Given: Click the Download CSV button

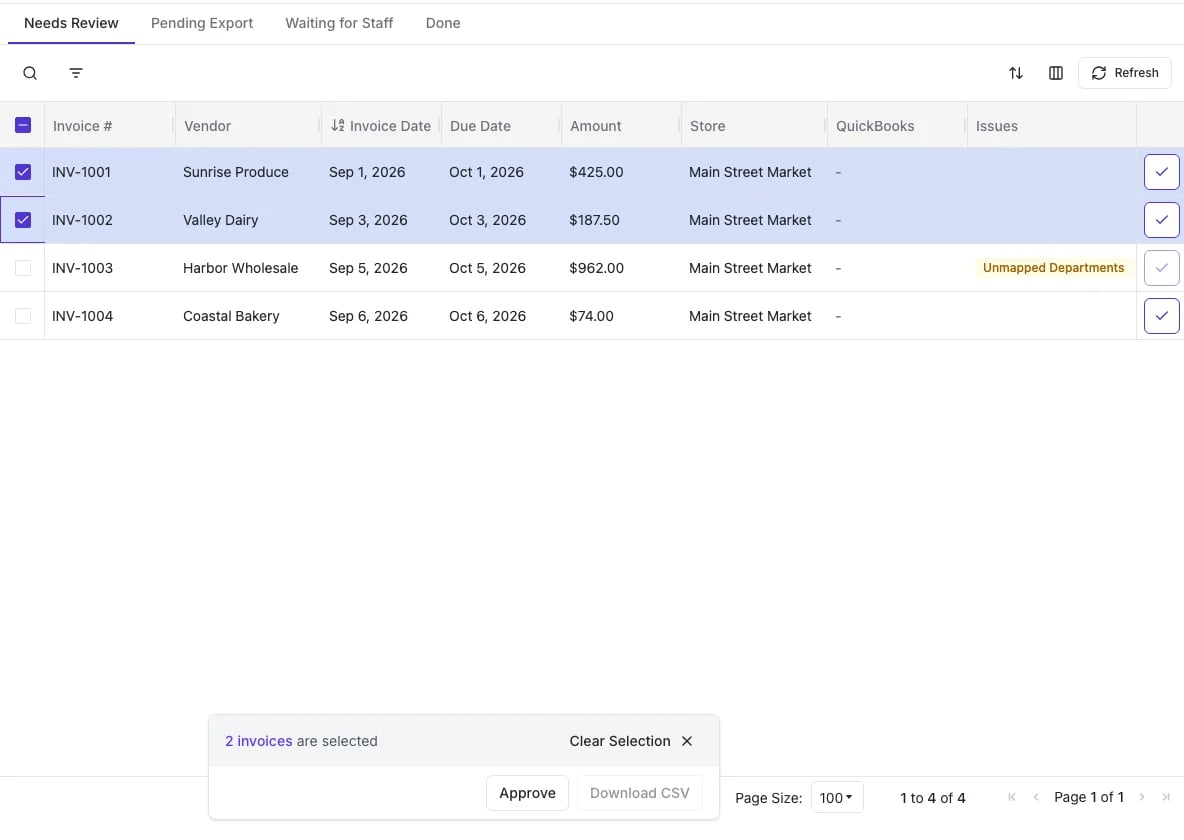Looking at the screenshot, I should pyautogui.click(x=640, y=793).
